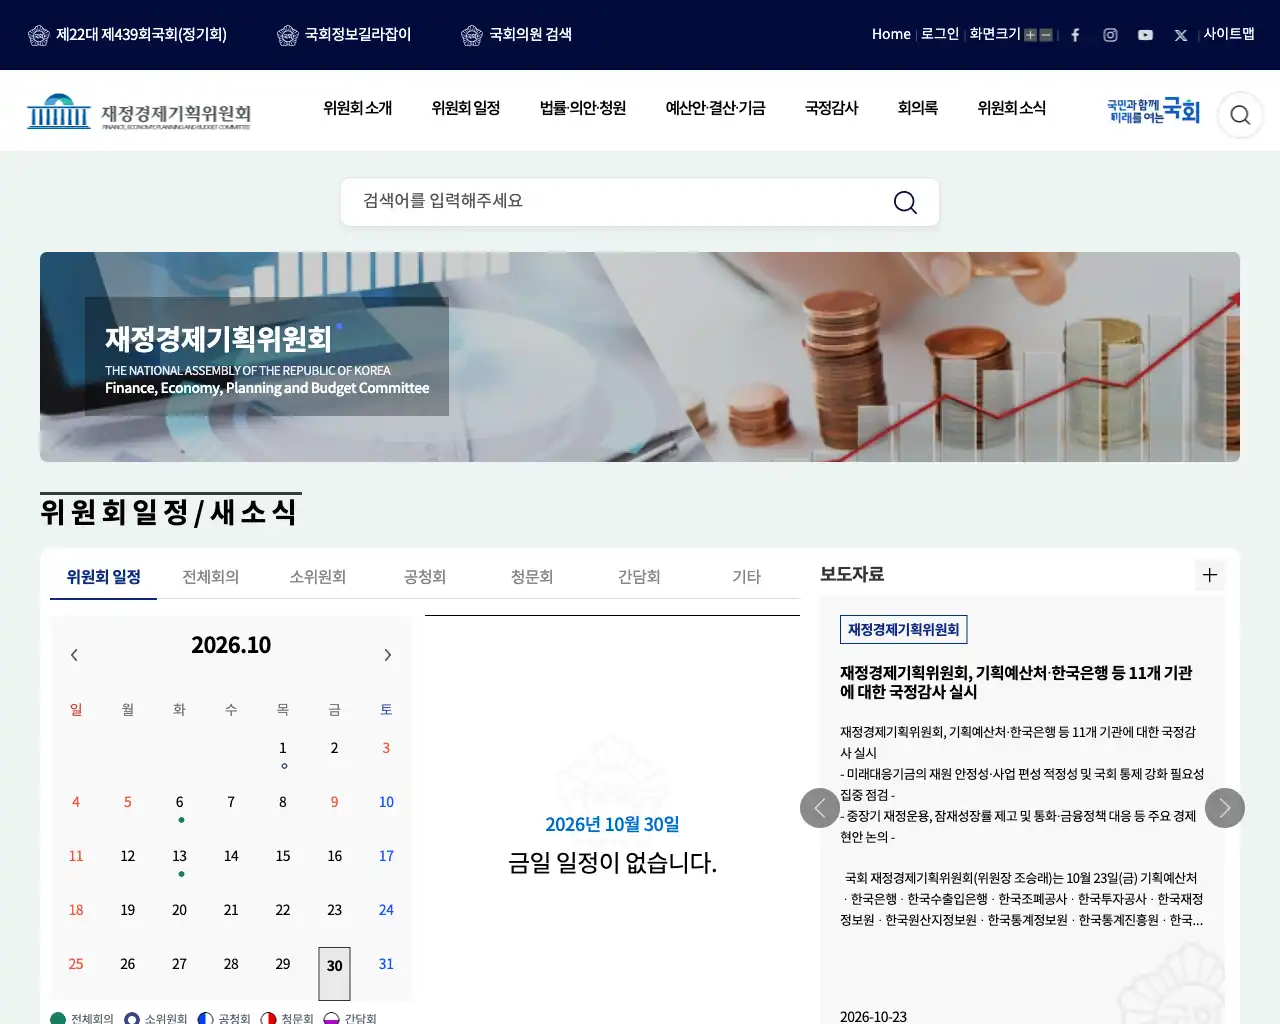The height and width of the screenshot is (1024, 1280).
Task: Open more 보도자료 with plus button
Action: (x=1210, y=575)
